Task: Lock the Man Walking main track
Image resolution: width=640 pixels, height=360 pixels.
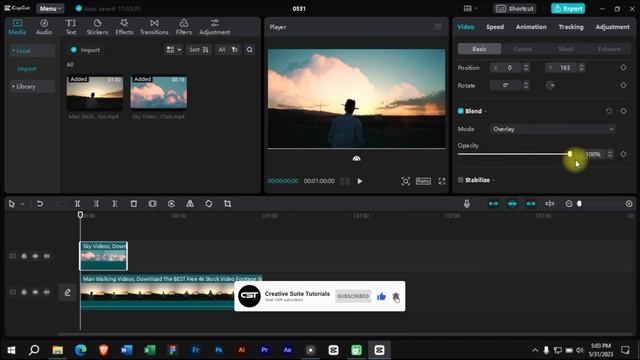Action: pos(24,292)
